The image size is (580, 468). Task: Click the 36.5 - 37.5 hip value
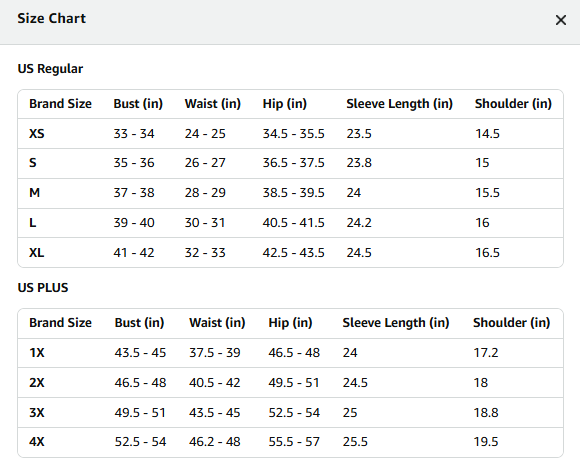coord(293,163)
